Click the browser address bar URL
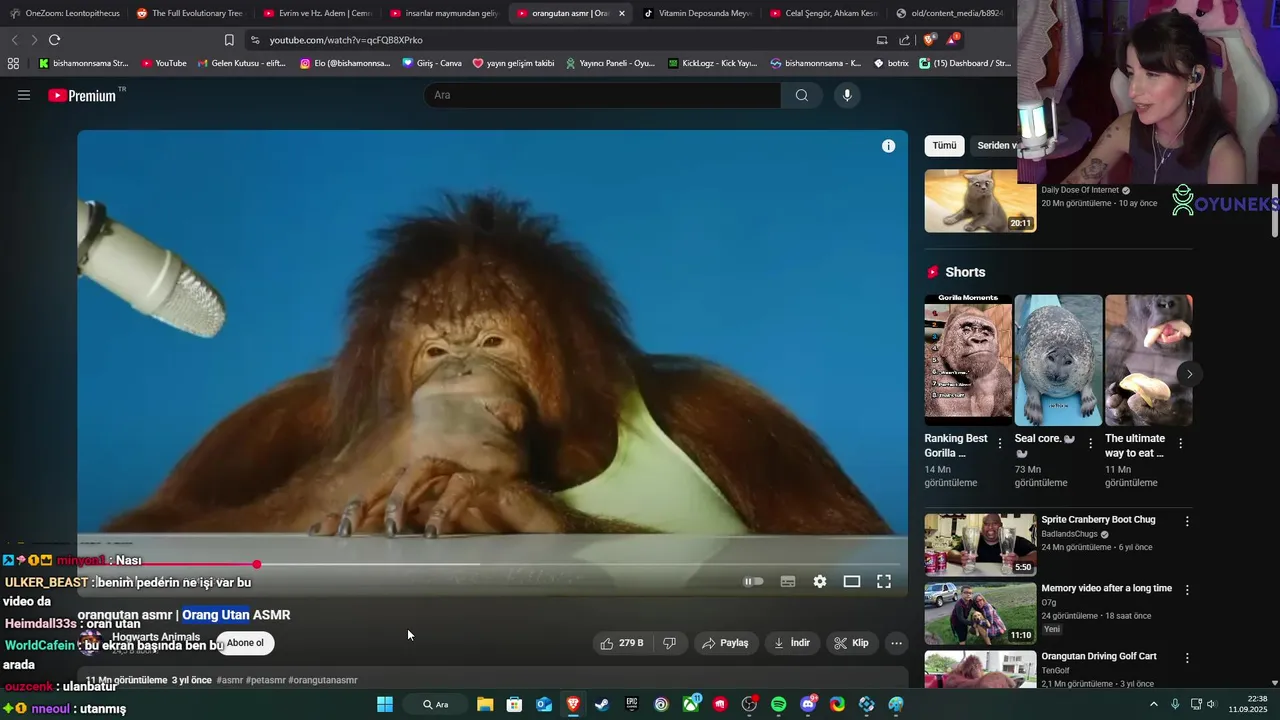 coord(346,40)
